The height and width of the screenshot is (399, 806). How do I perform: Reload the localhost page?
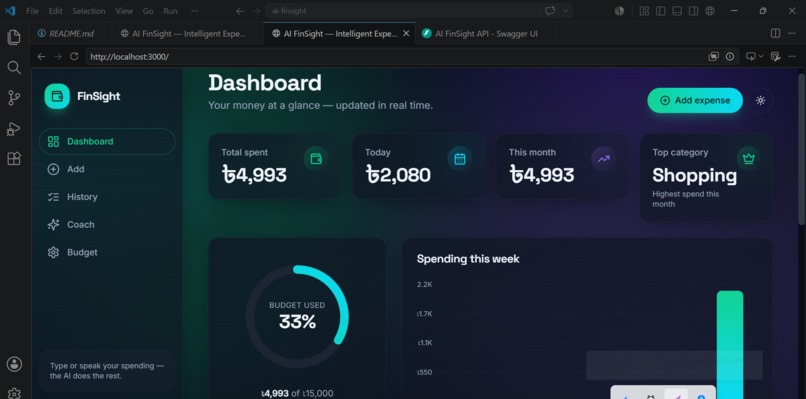pyautogui.click(x=74, y=57)
